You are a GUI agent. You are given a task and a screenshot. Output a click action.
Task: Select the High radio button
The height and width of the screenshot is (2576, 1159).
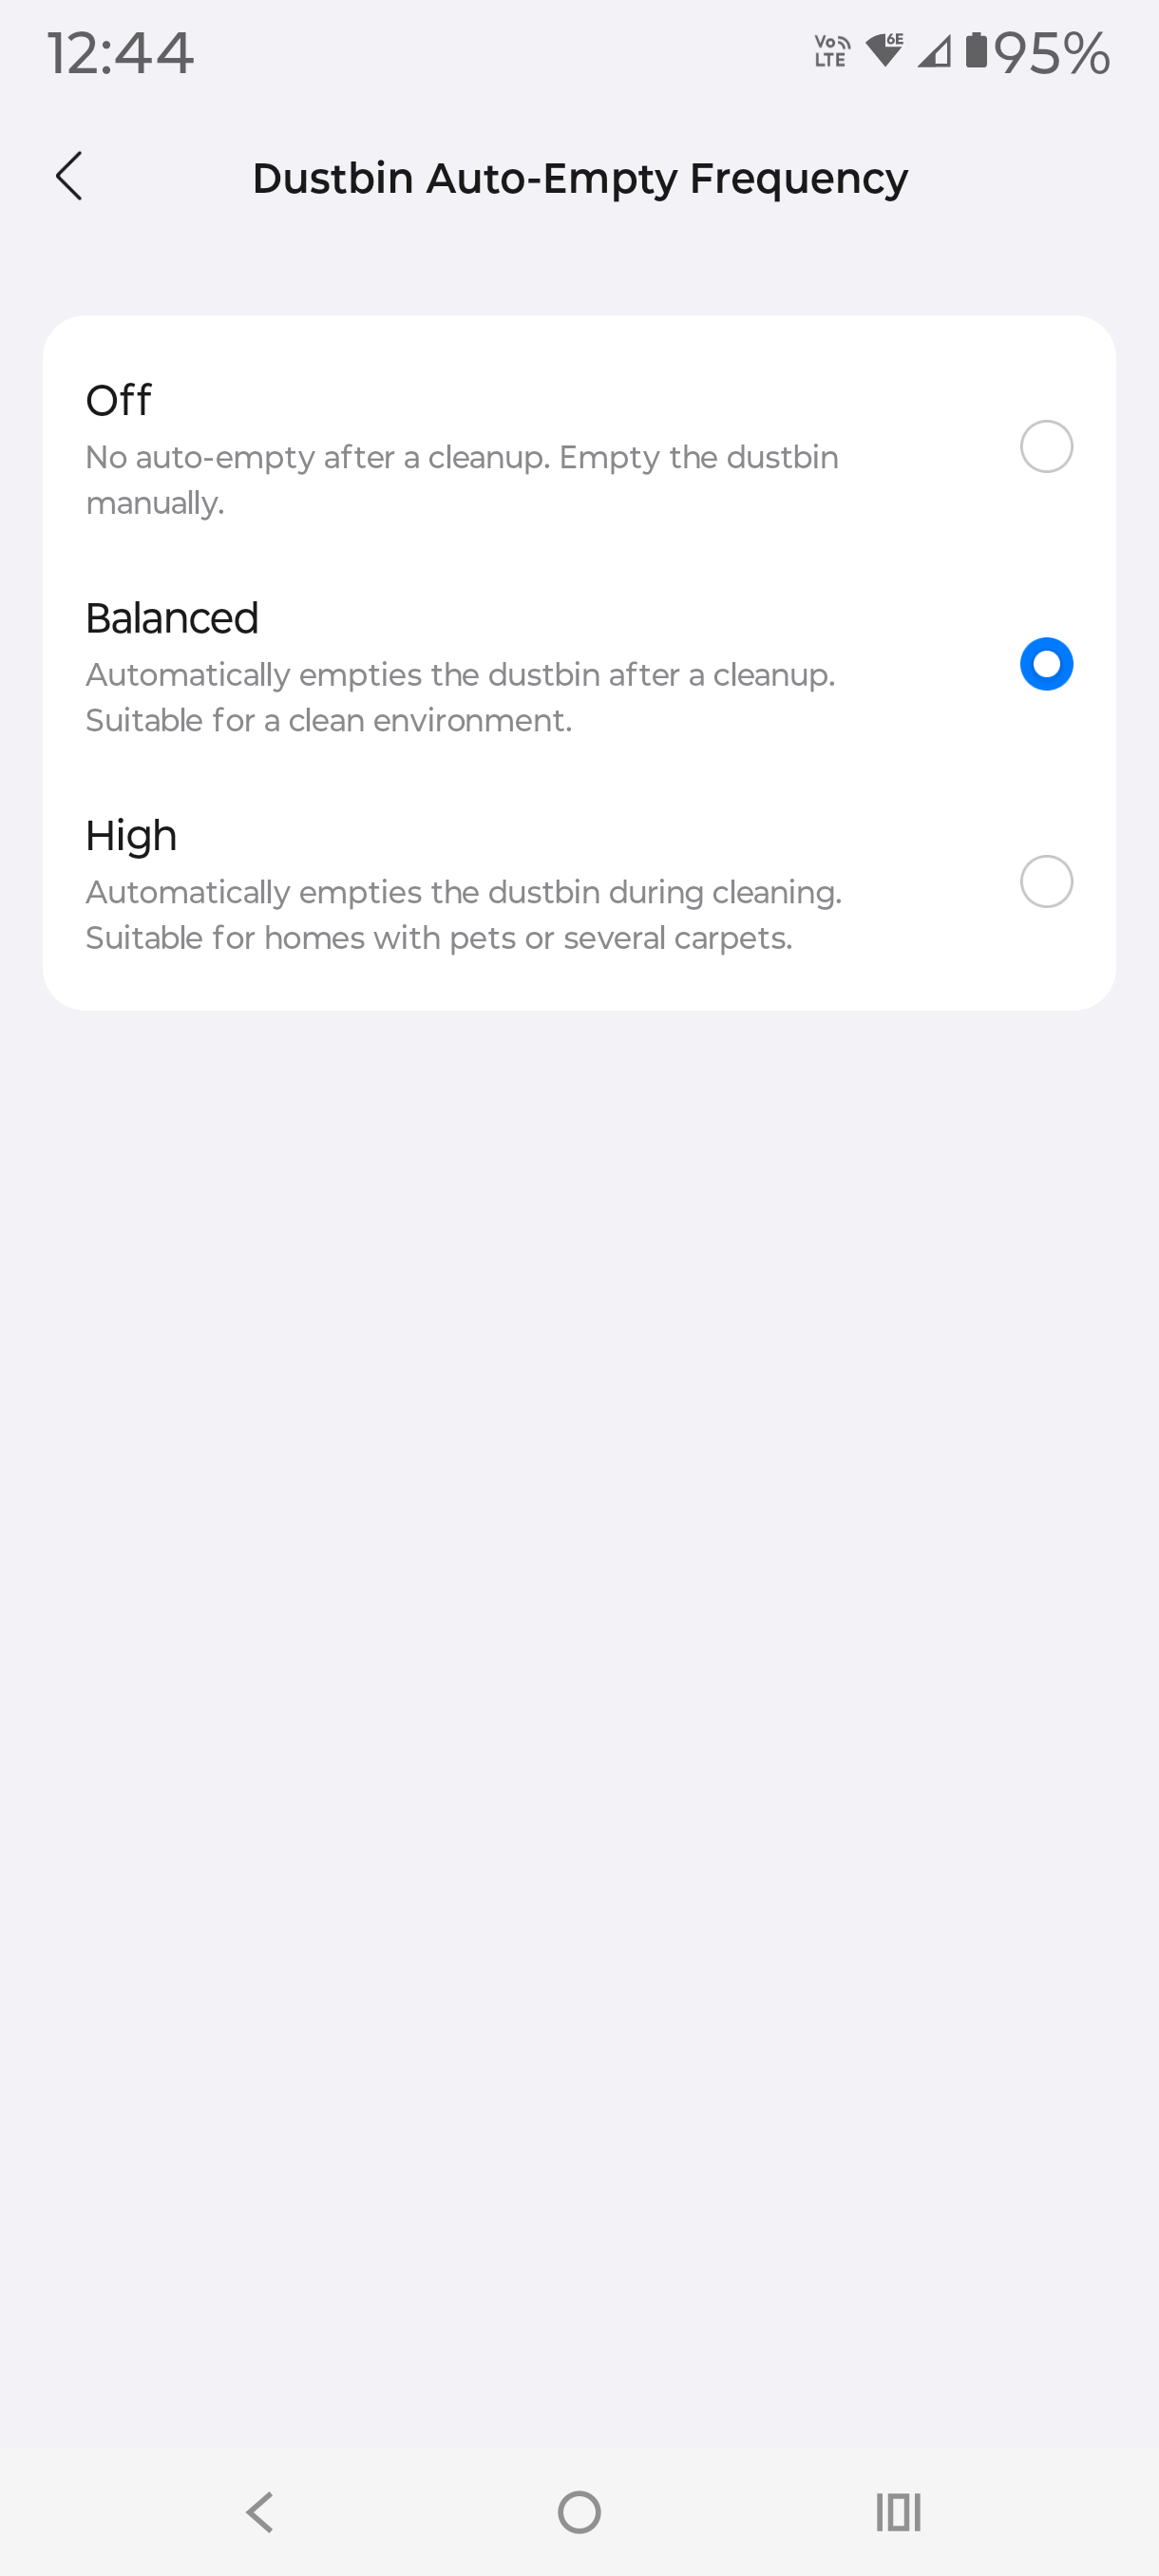click(1046, 882)
